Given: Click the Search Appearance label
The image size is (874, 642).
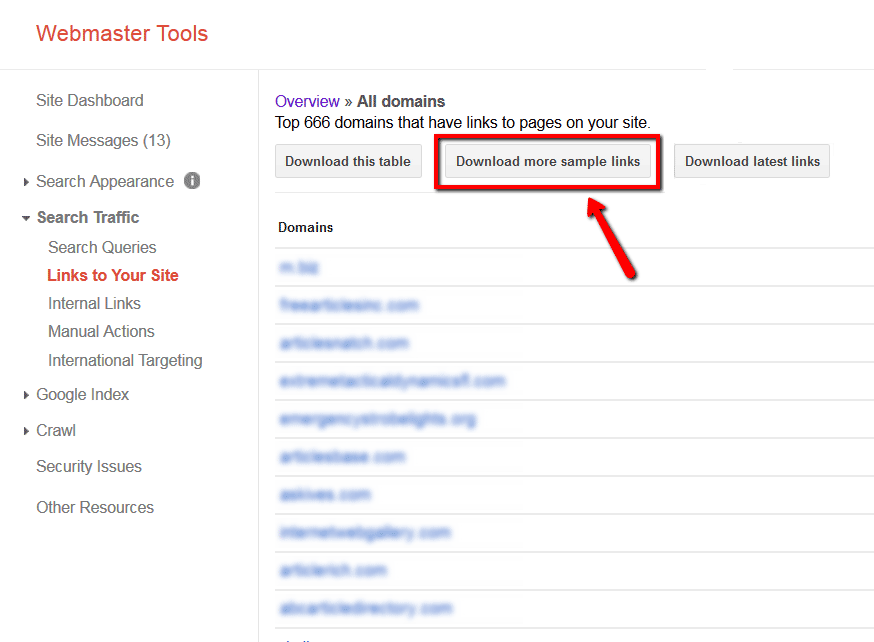Looking at the screenshot, I should [105, 182].
